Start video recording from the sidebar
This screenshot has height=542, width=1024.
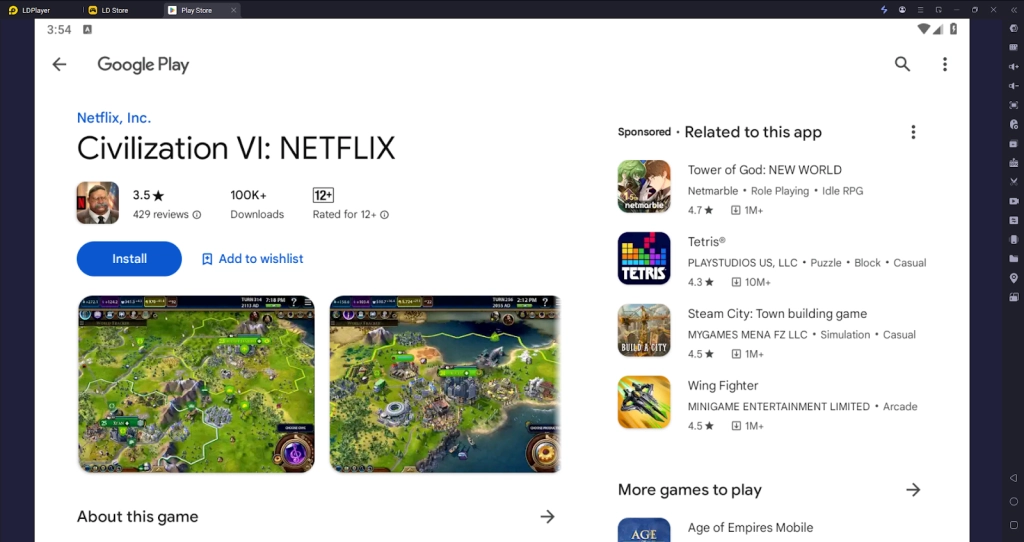click(1014, 201)
